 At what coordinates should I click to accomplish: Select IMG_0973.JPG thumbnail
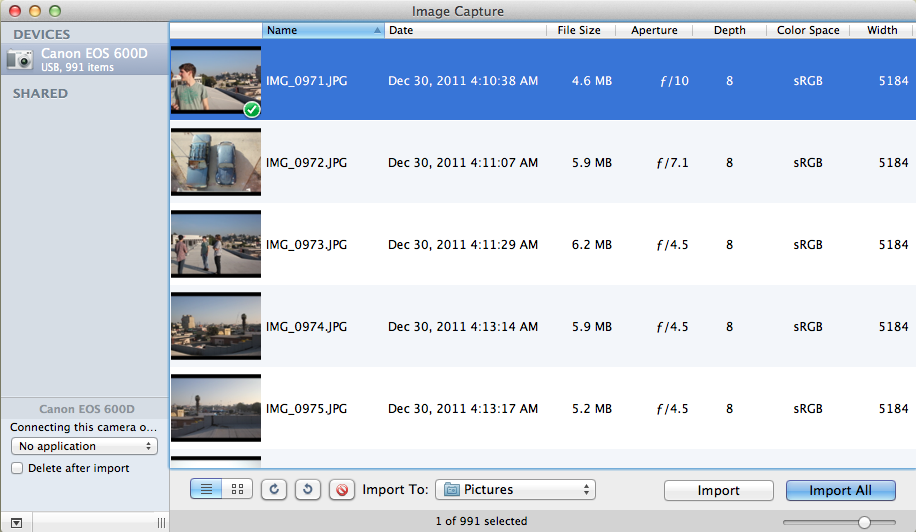click(x=216, y=245)
